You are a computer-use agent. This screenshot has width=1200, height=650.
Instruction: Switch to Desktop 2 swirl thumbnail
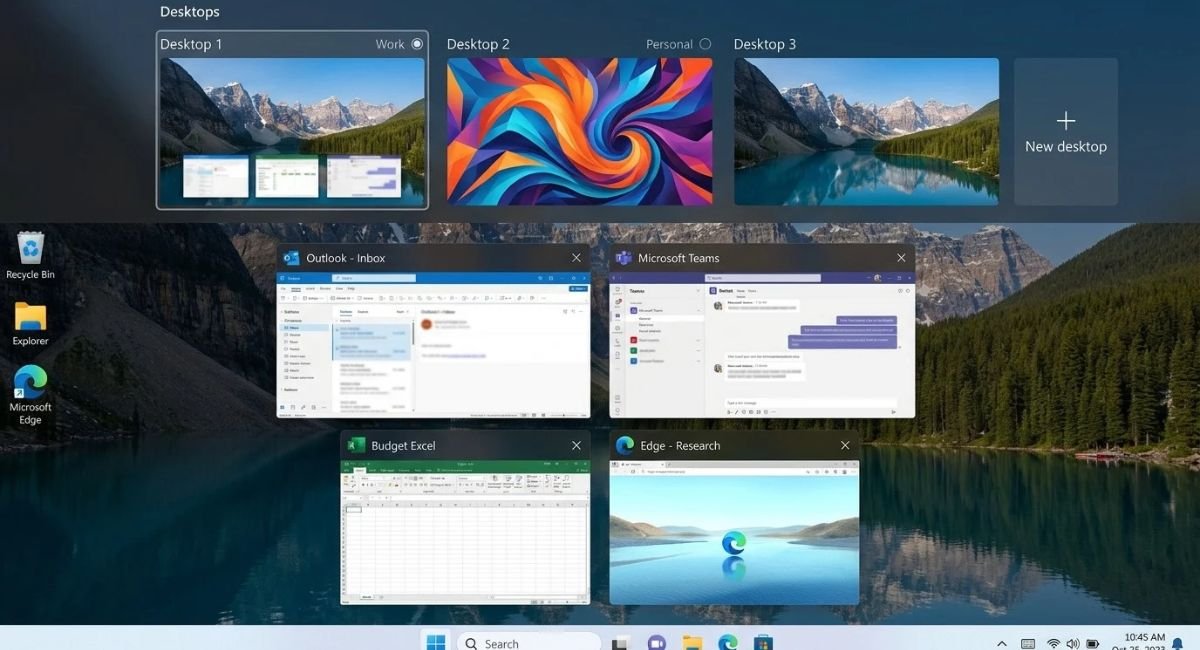click(x=580, y=131)
